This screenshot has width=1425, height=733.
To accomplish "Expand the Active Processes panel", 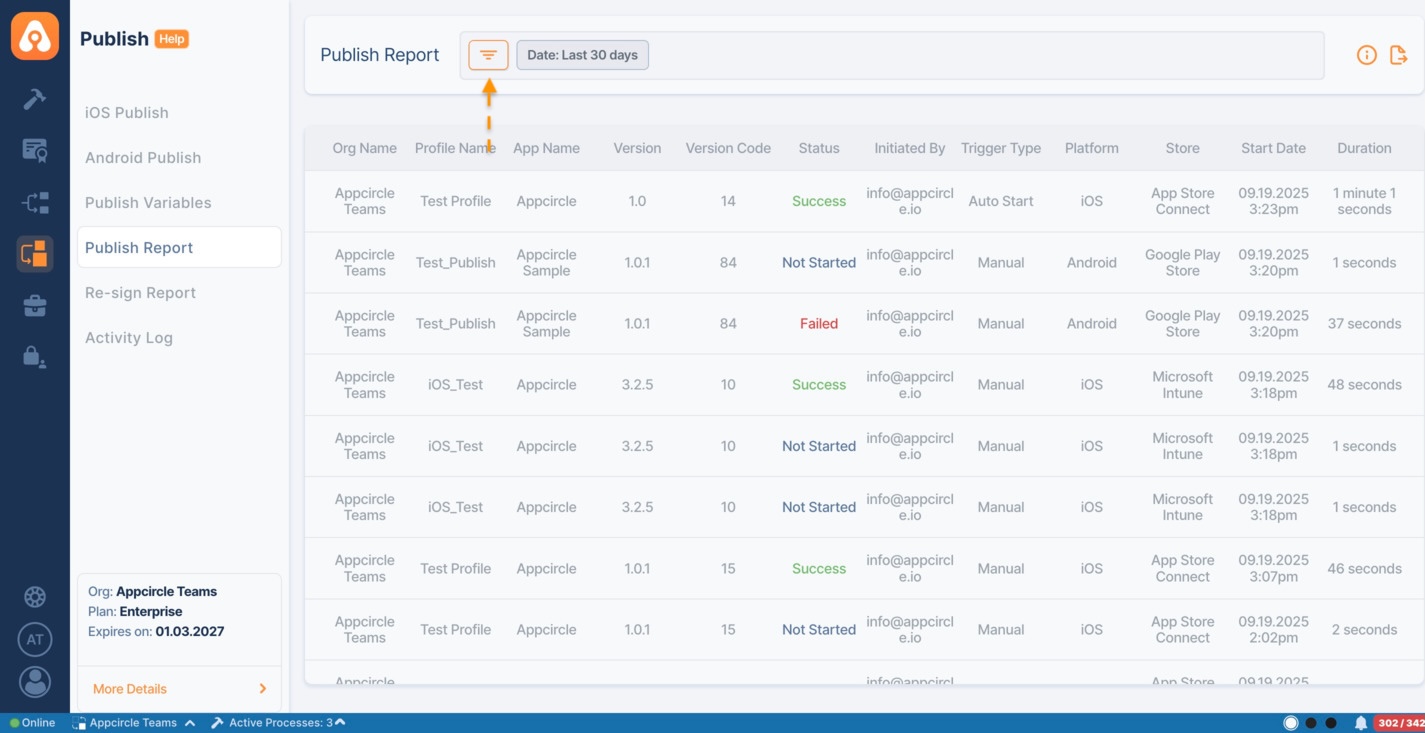I will pyautogui.click(x=280, y=723).
